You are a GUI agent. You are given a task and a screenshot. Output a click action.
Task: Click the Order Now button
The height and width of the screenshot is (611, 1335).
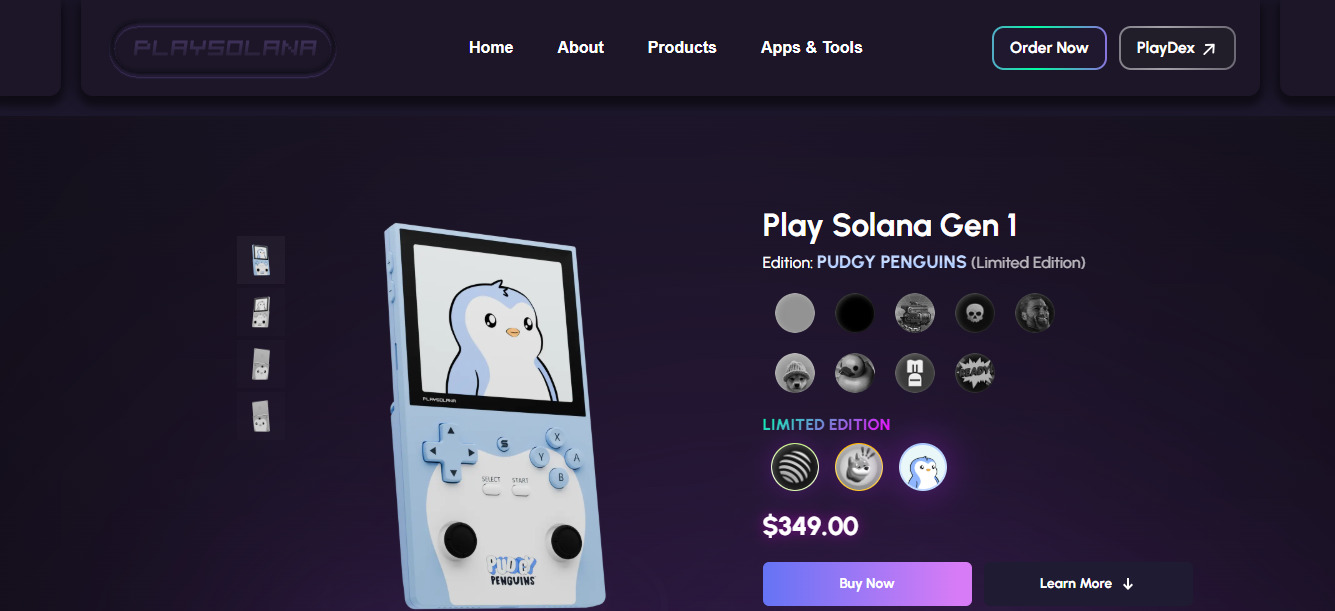[1049, 48]
